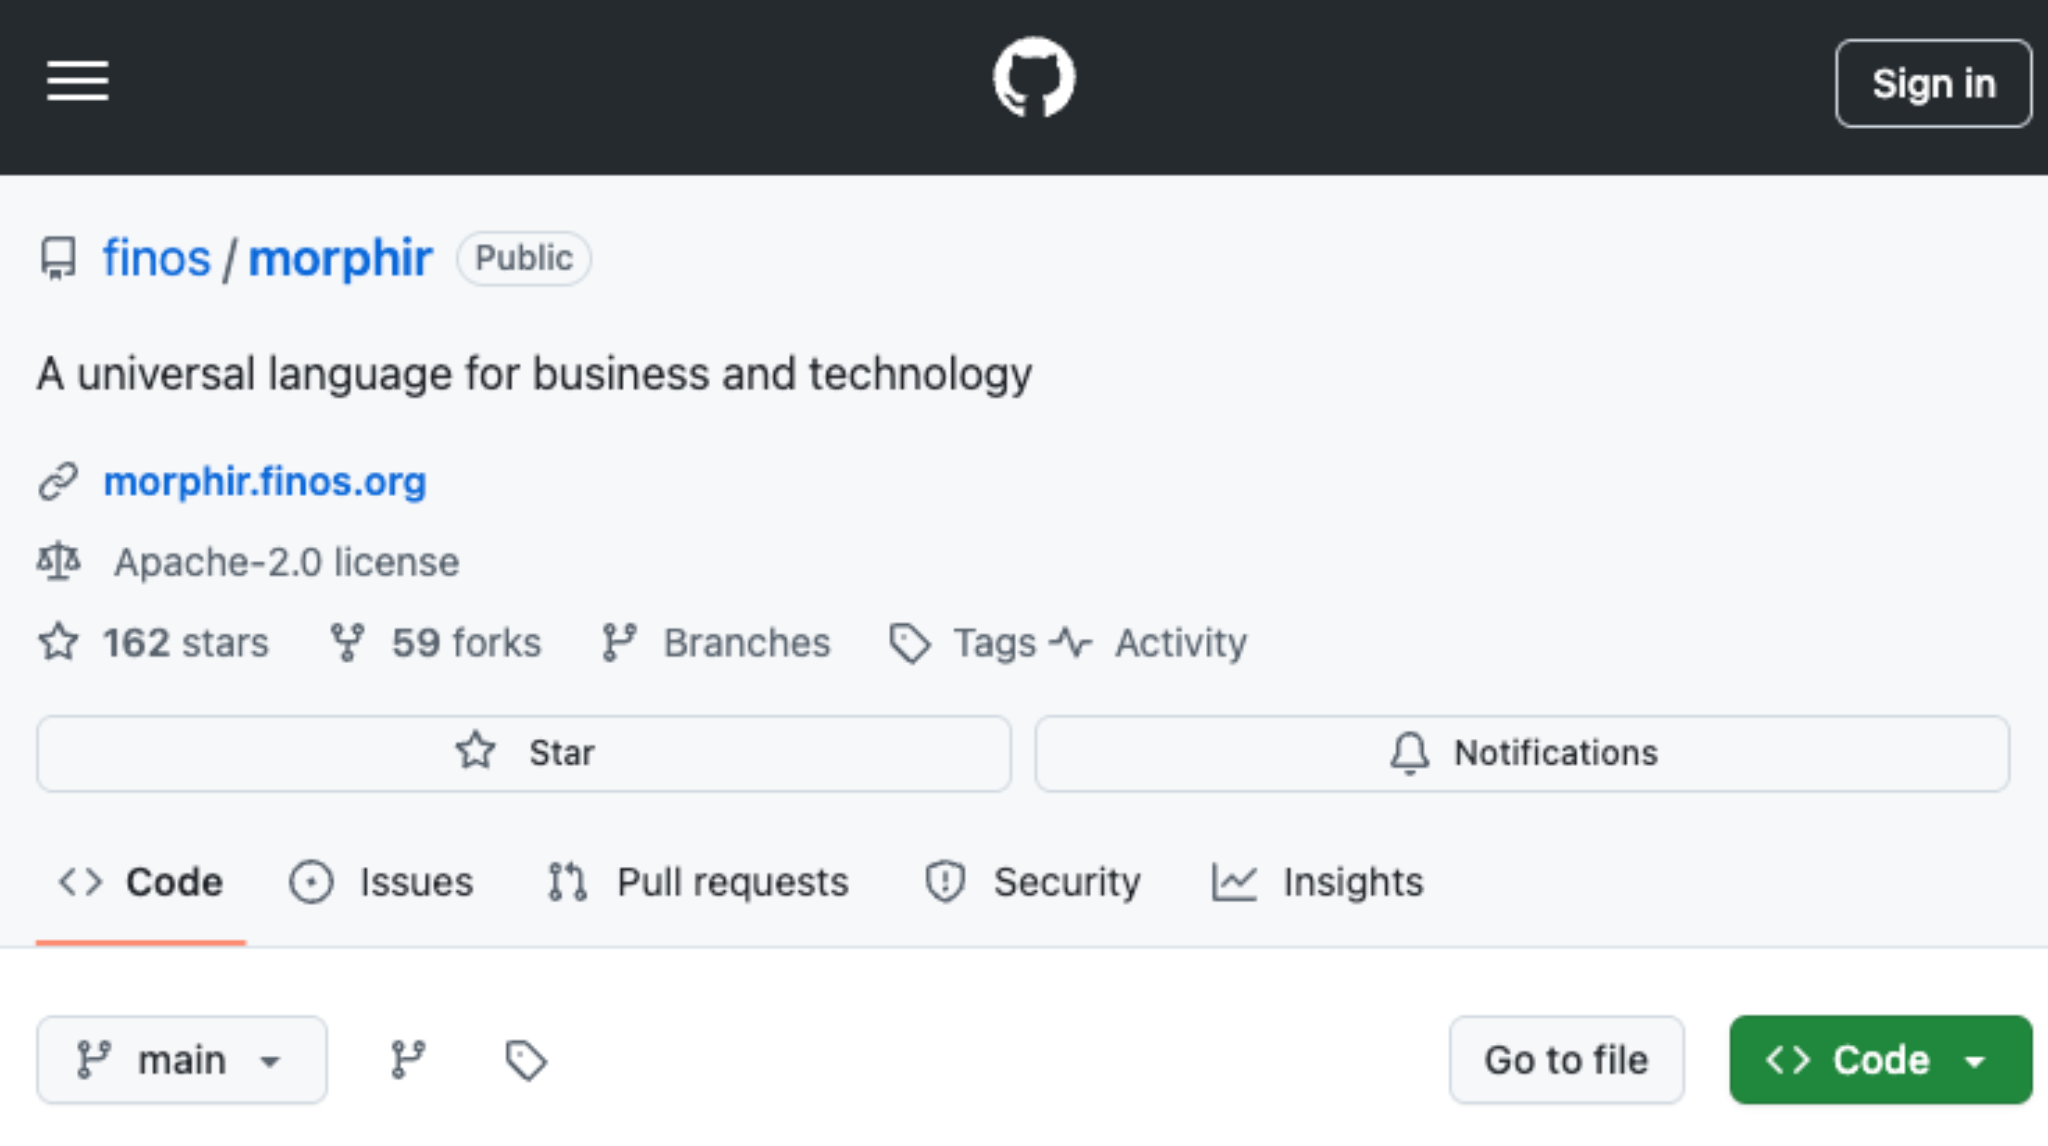This screenshot has width=2048, height=1146.
Task: Click the pulse icon beside Activity
Action: pos(1071,642)
